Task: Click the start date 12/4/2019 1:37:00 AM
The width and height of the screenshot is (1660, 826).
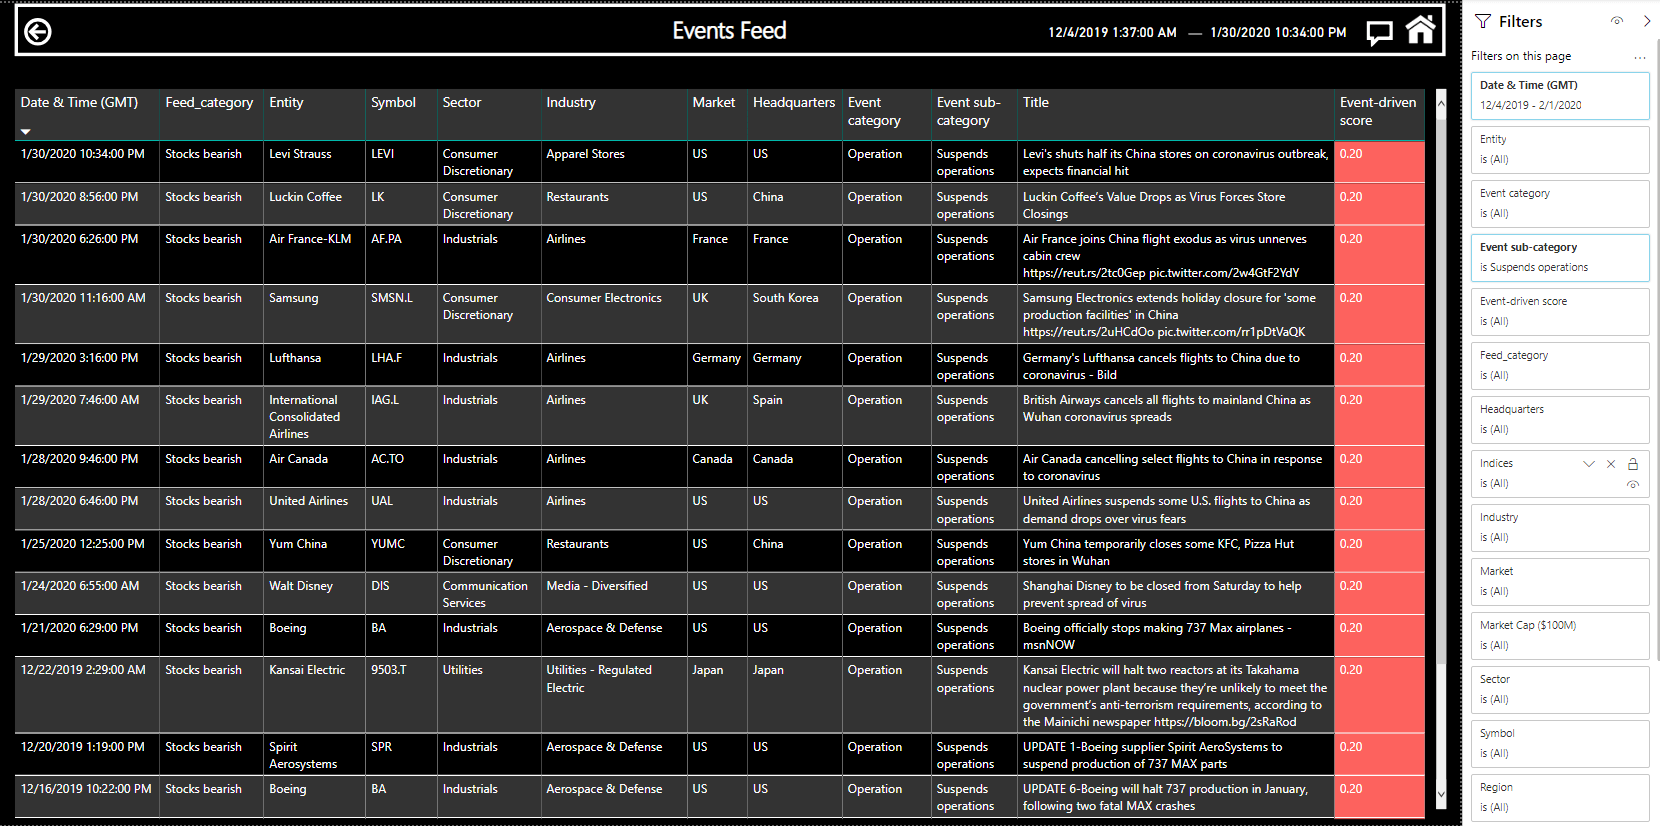Action: tap(1112, 33)
